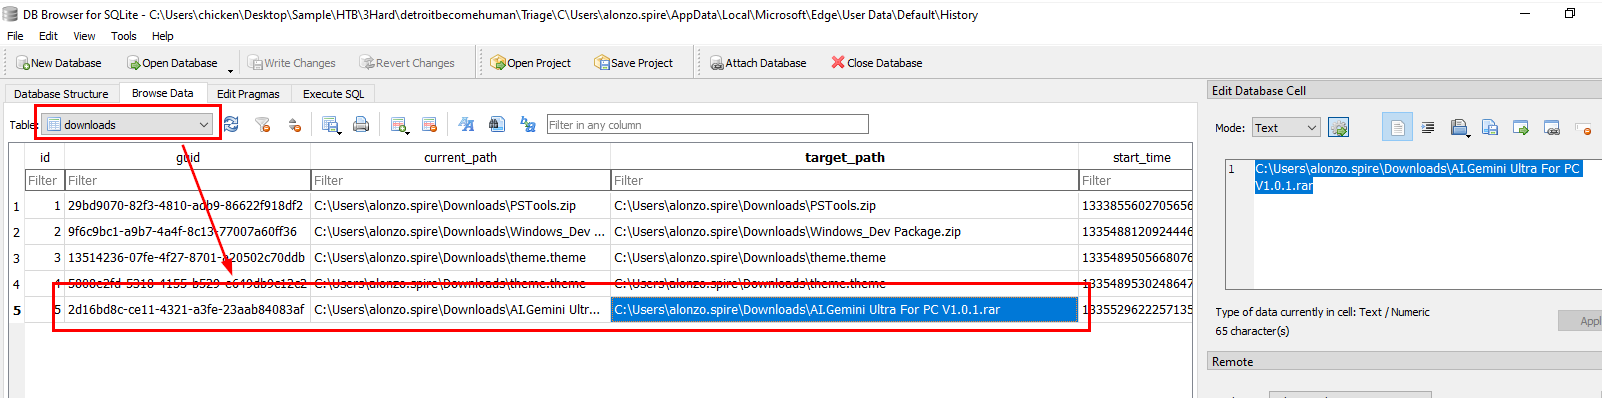This screenshot has width=1602, height=398.
Task: Select the target_path cell for PSTools.zip
Action: (845, 206)
